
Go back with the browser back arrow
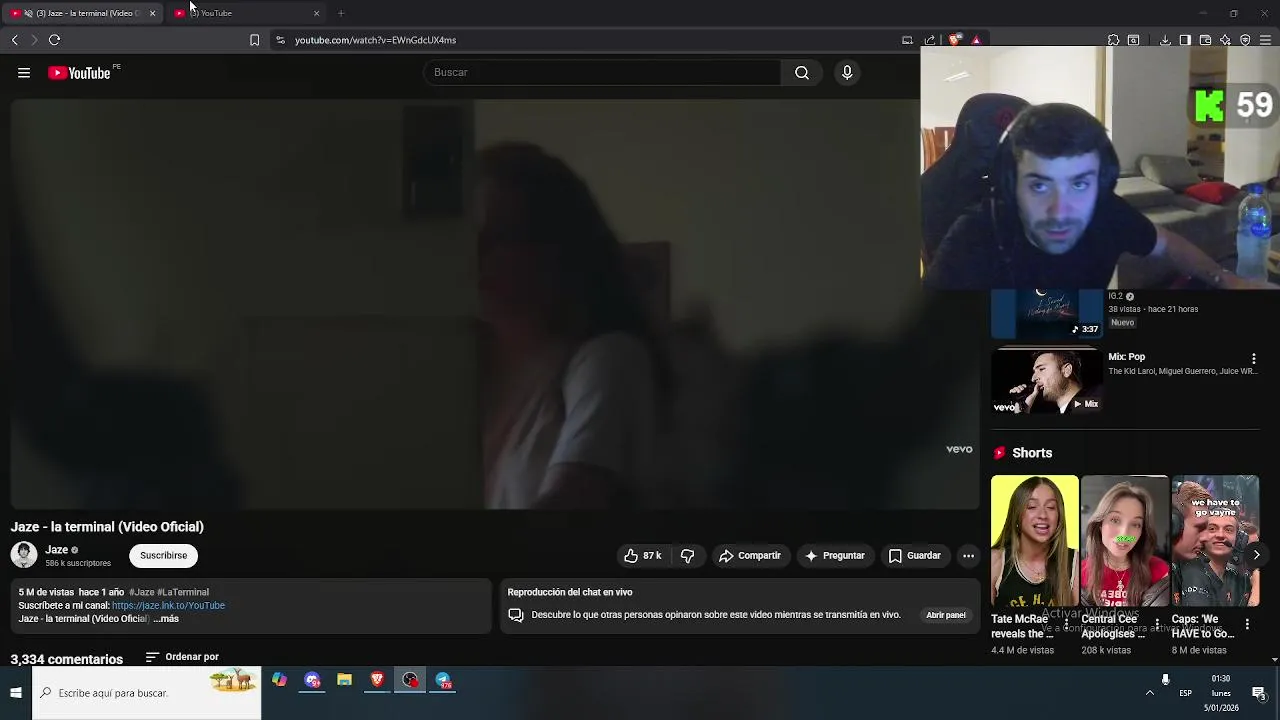pyautogui.click(x=14, y=40)
